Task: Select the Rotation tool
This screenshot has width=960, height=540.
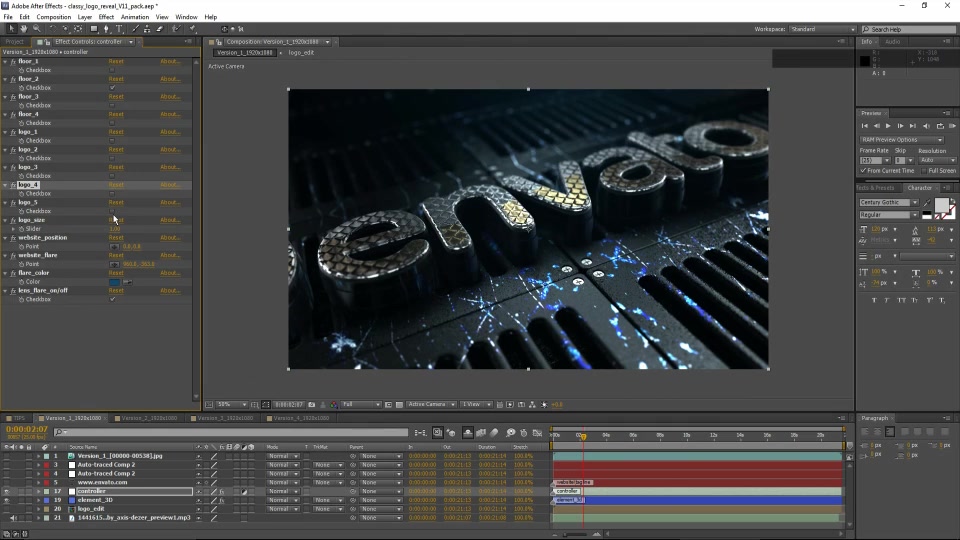Action: click(53, 29)
